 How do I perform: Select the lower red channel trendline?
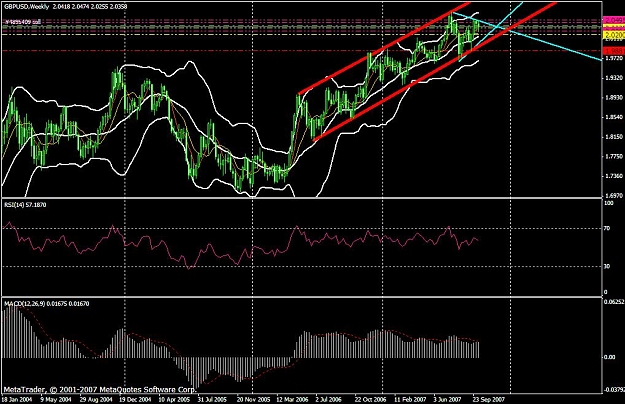434,72
